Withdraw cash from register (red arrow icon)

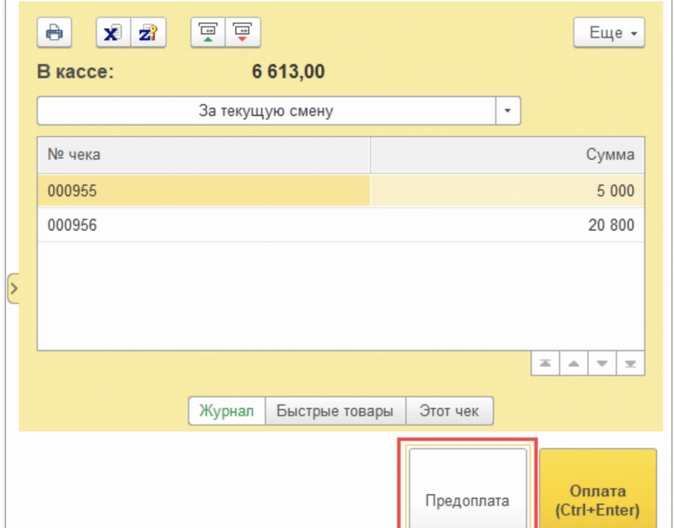coord(243,32)
